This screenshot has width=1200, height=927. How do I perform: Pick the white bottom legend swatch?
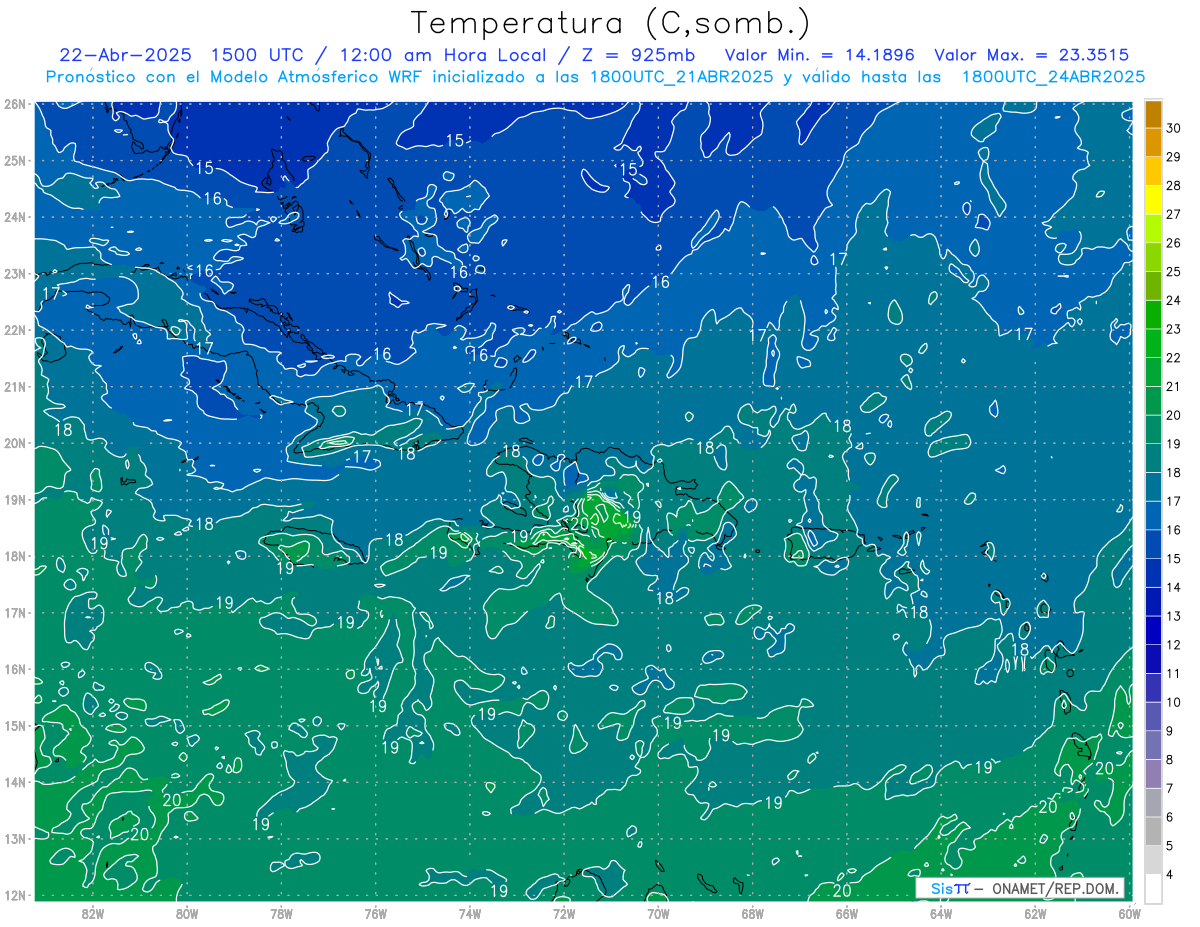click(x=1153, y=888)
